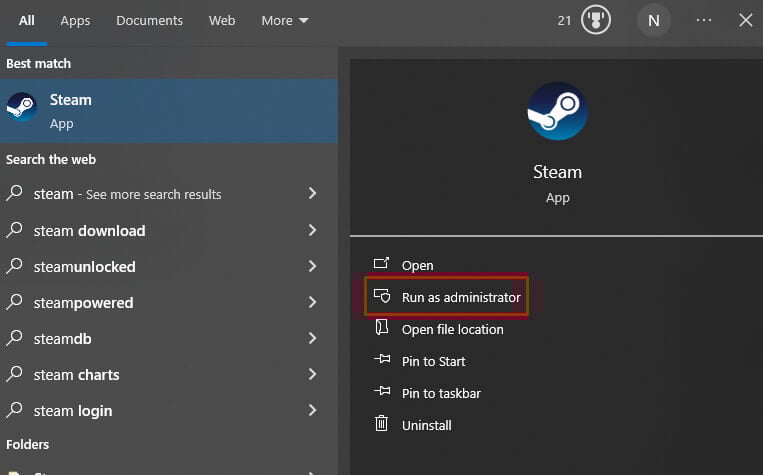Switch to the All tab
Image resolution: width=763 pixels, height=475 pixels.
(26, 20)
